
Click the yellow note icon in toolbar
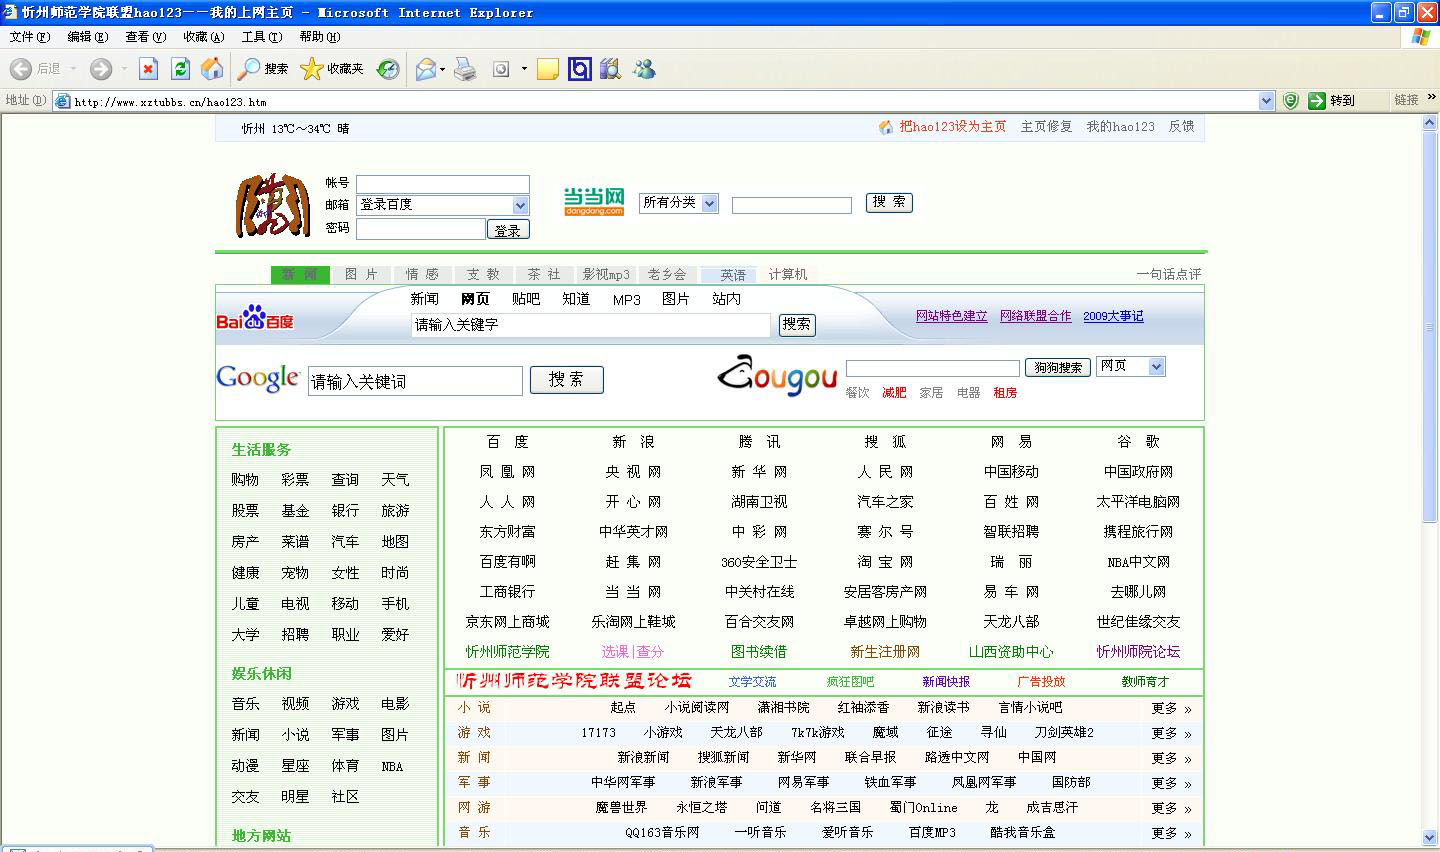pyautogui.click(x=548, y=69)
